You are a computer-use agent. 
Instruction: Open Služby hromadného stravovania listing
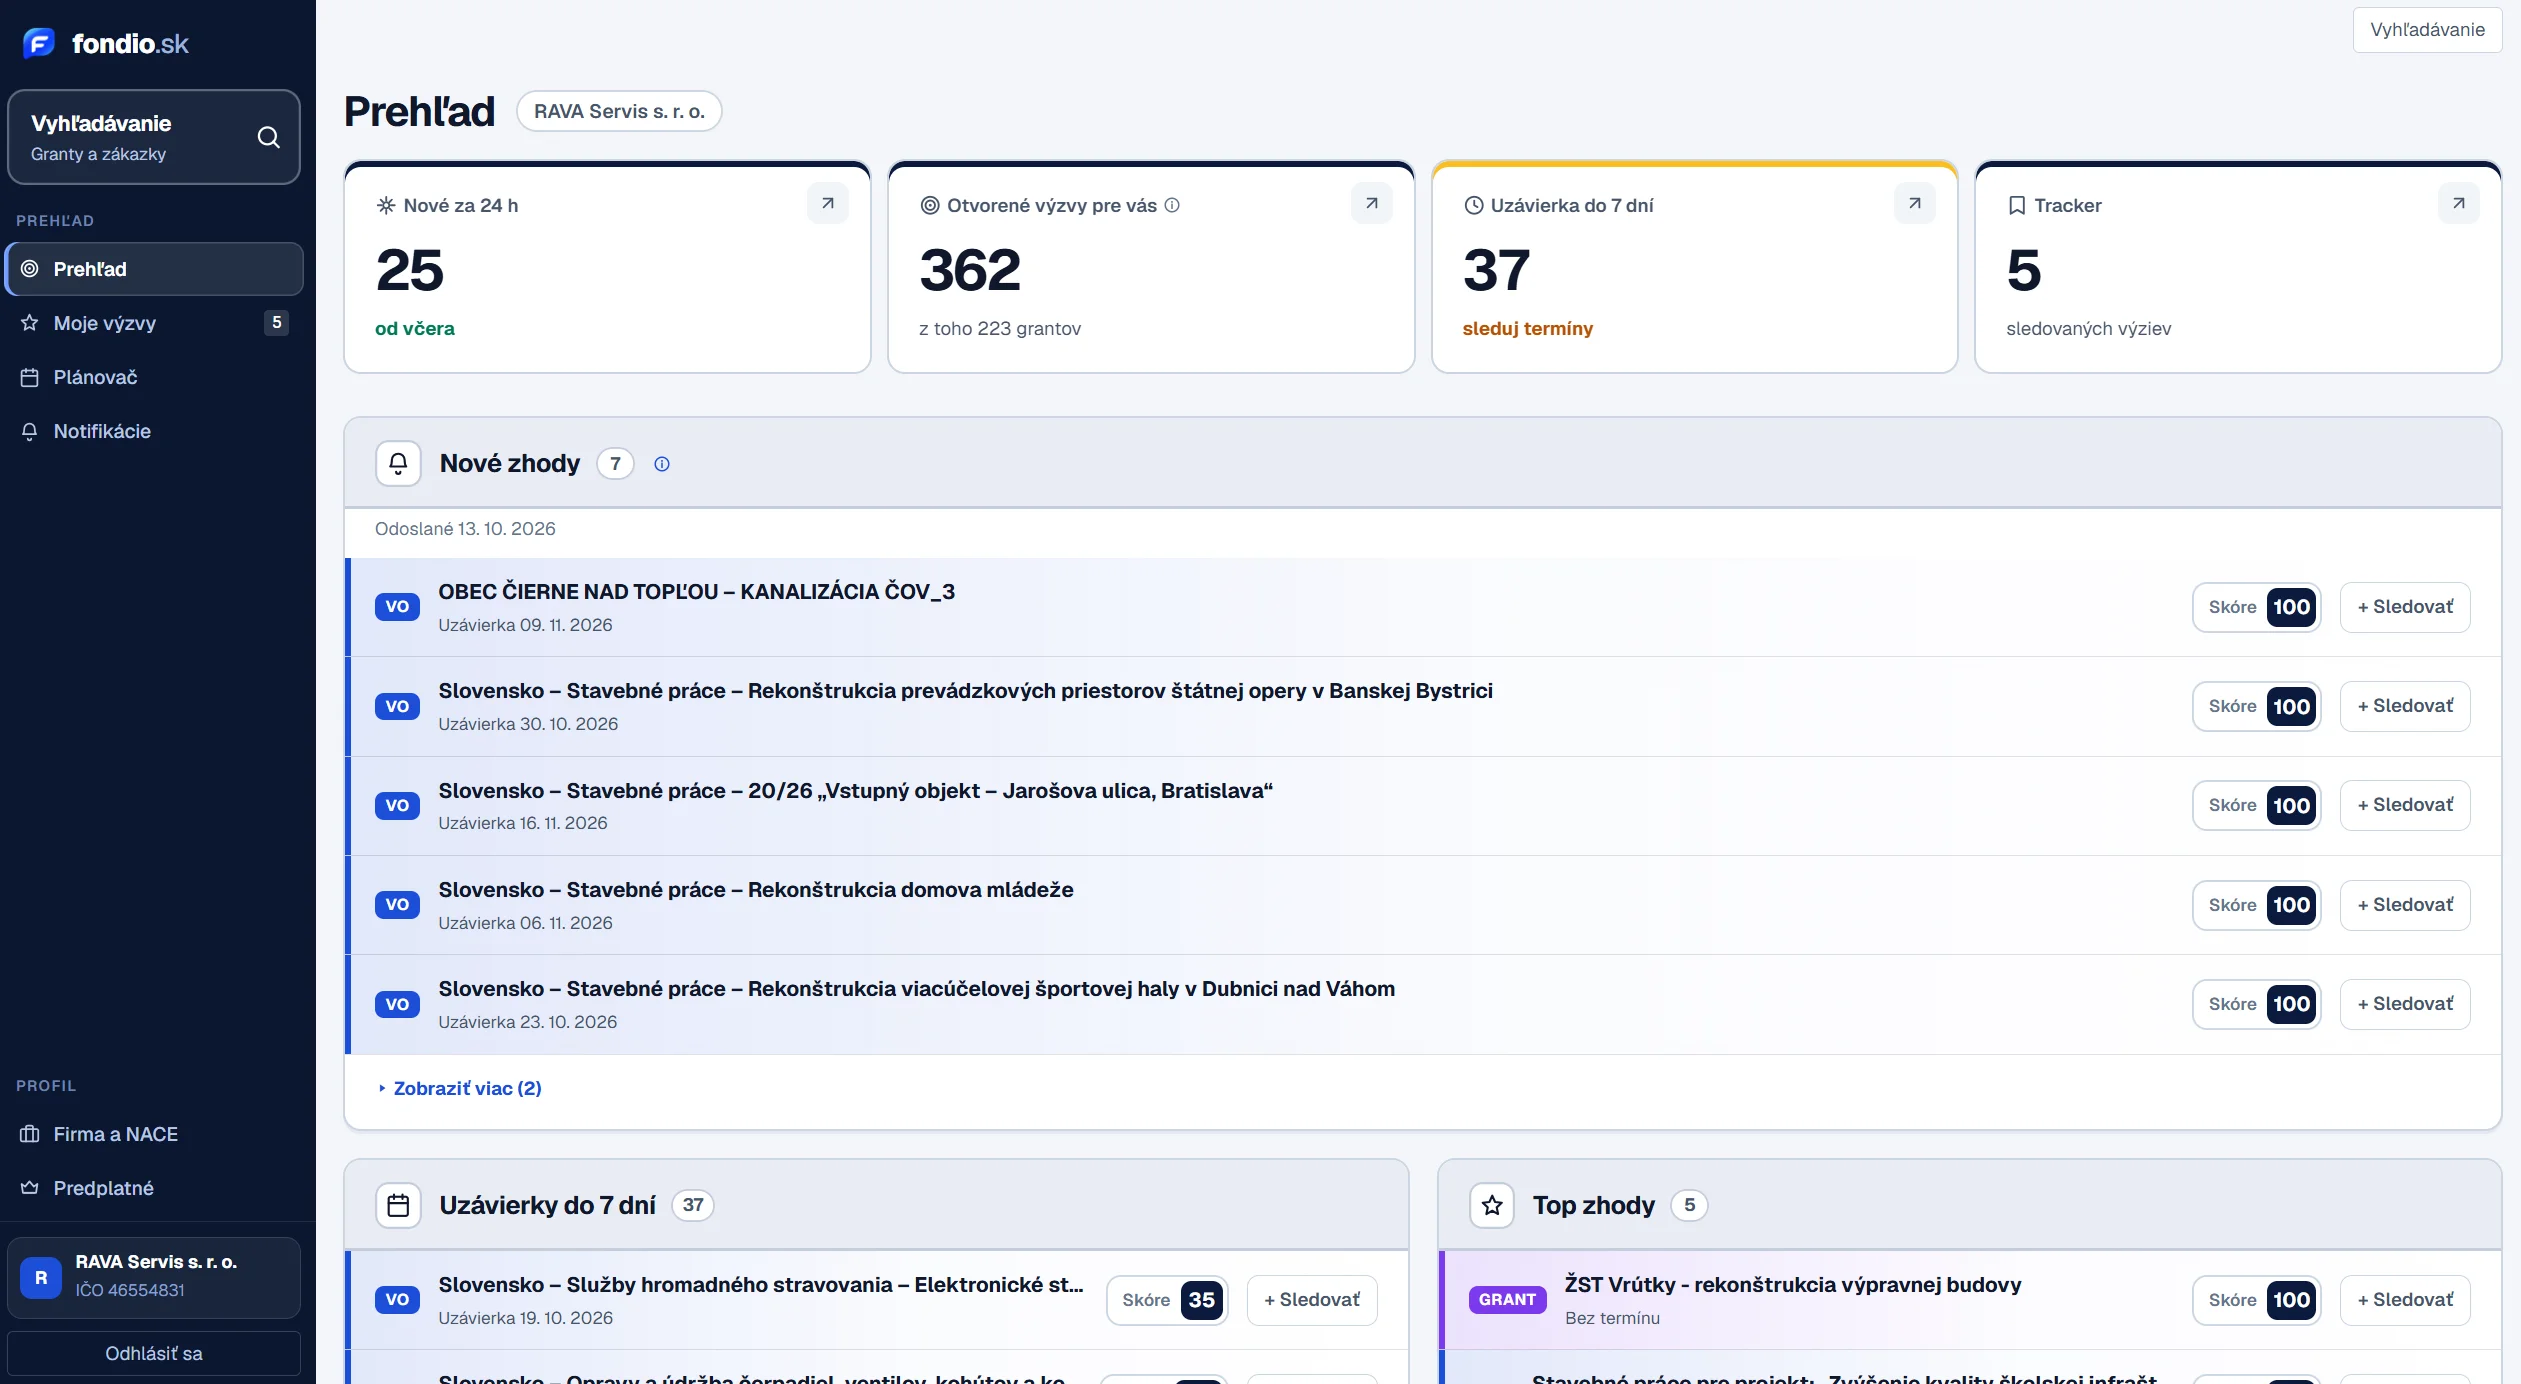pos(761,1285)
